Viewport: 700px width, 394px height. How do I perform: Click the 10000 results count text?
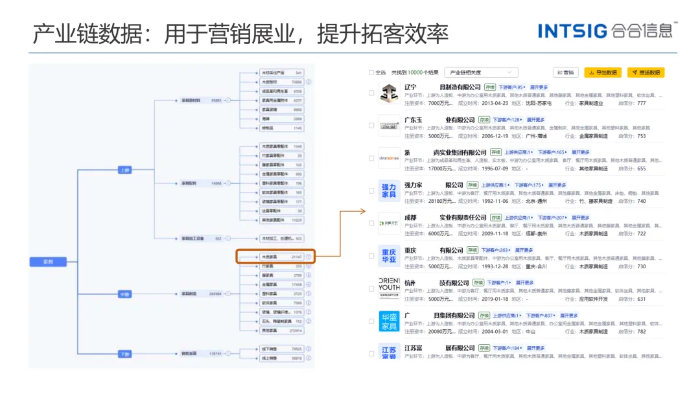click(x=414, y=72)
